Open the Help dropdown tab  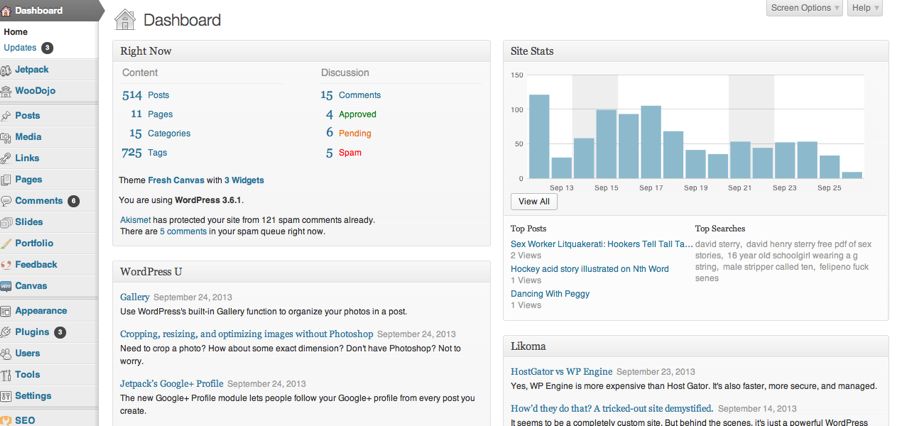[864, 8]
